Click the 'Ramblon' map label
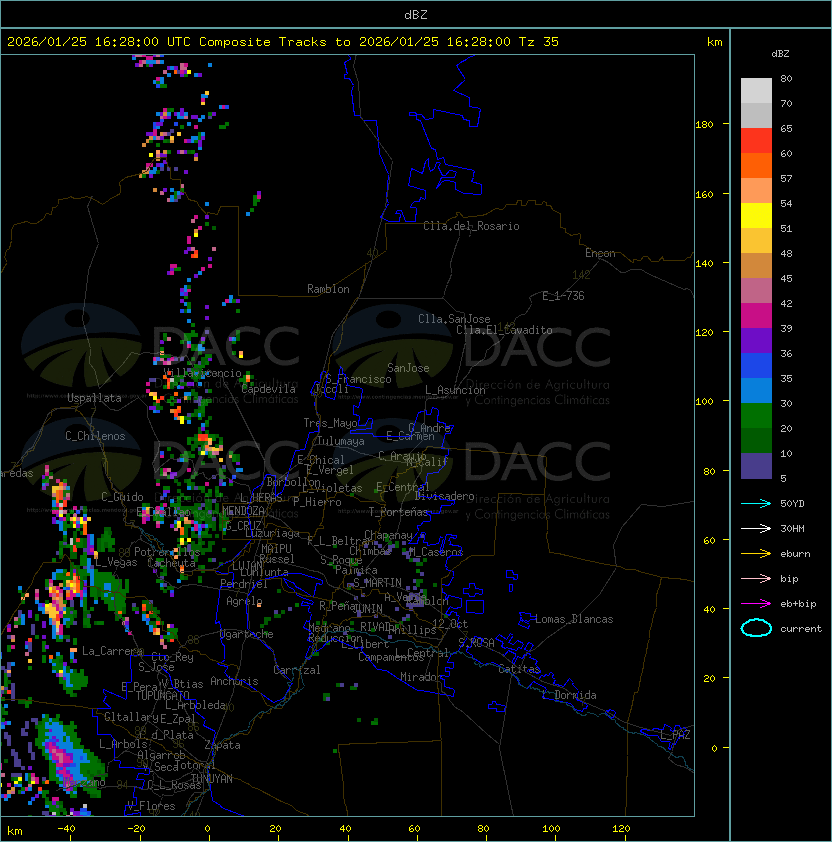The width and height of the screenshot is (832, 842). coord(328,289)
